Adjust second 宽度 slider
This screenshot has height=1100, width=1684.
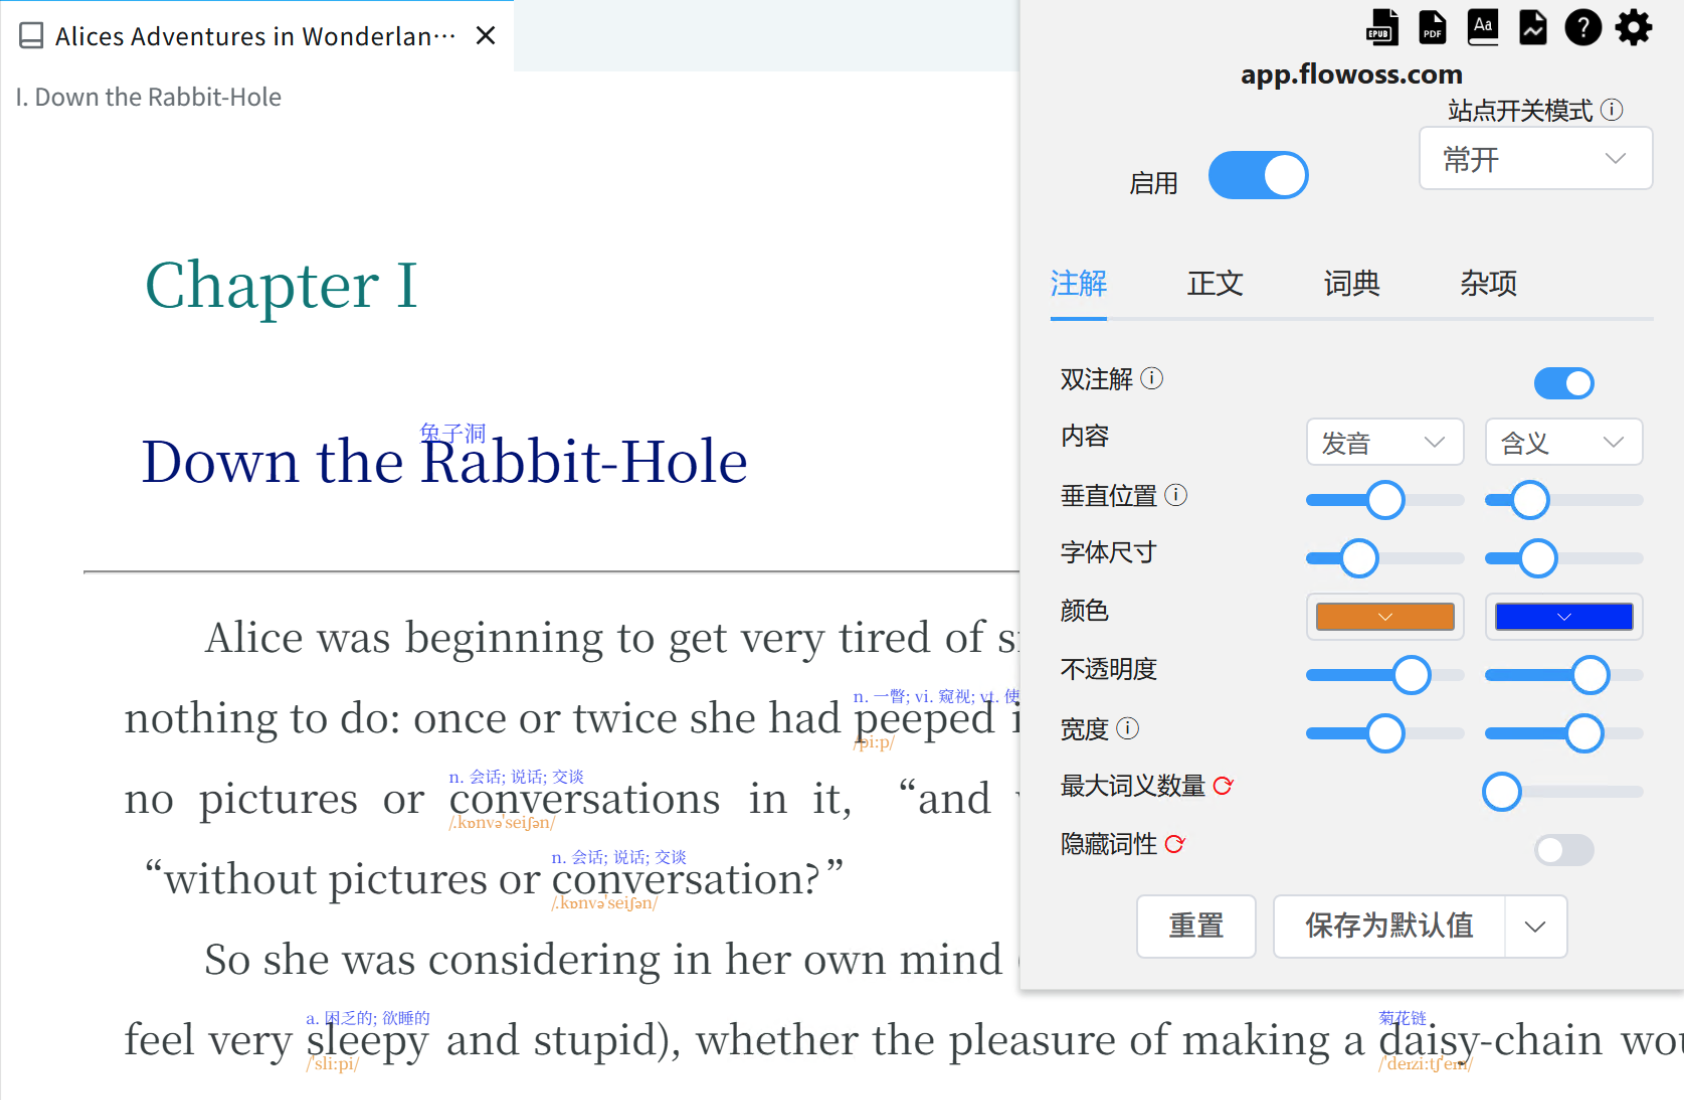pyautogui.click(x=1564, y=733)
